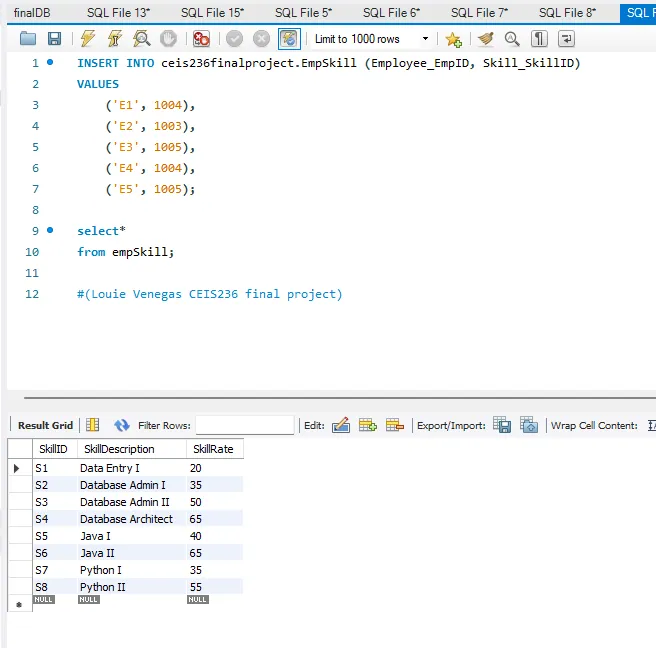
Task: Switch to SQL File 5 tab
Action: [x=303, y=13]
